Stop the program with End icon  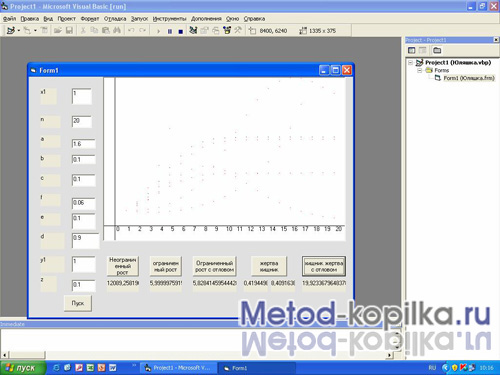click(180, 31)
